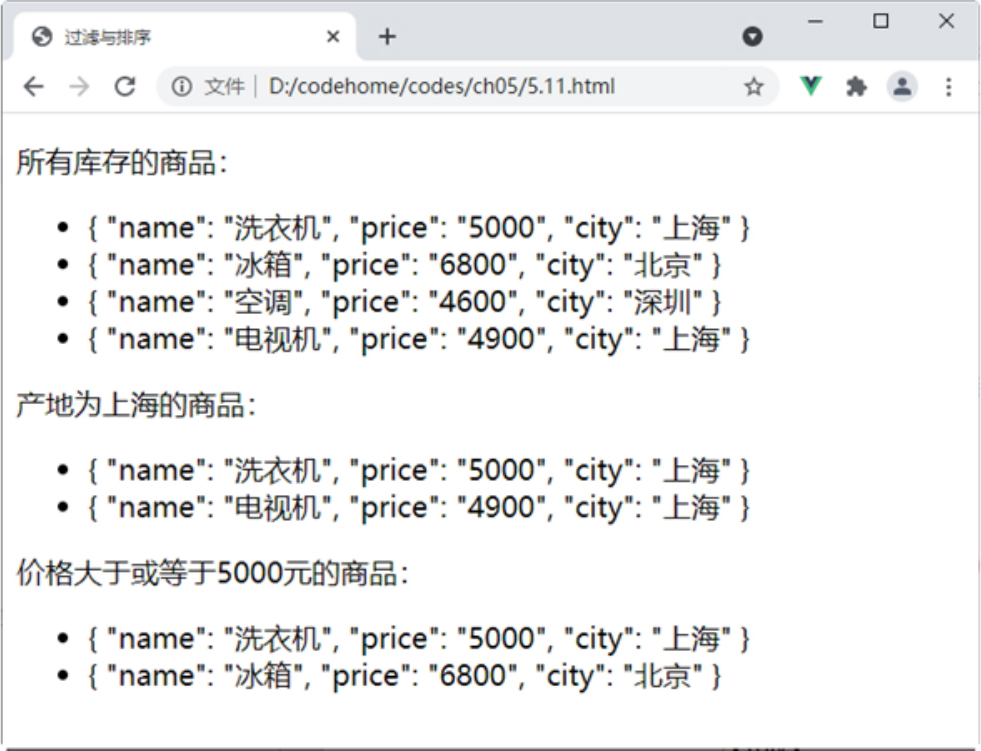
Task: Expand the circled down-arrow in tab strip
Action: click(752, 37)
